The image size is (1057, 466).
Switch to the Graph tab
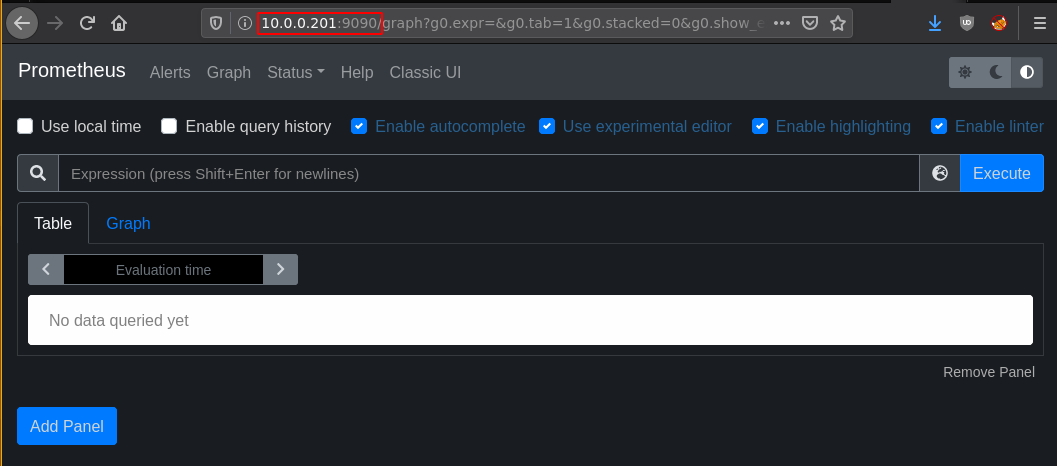128,223
